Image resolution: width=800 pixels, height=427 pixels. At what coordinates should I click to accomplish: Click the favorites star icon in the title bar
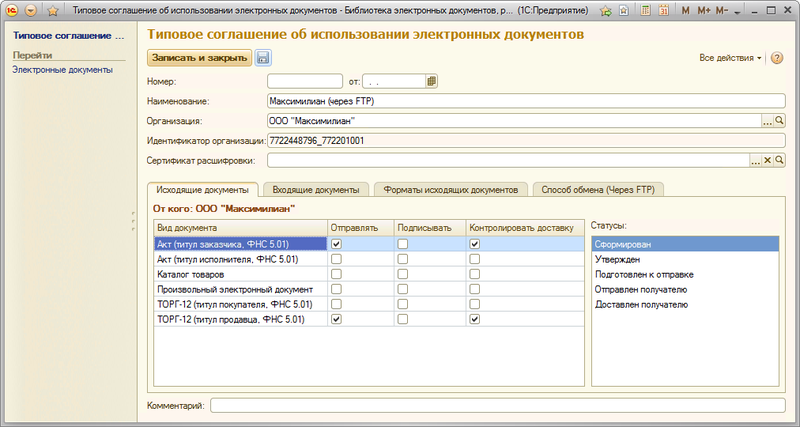pyautogui.click(x=605, y=9)
